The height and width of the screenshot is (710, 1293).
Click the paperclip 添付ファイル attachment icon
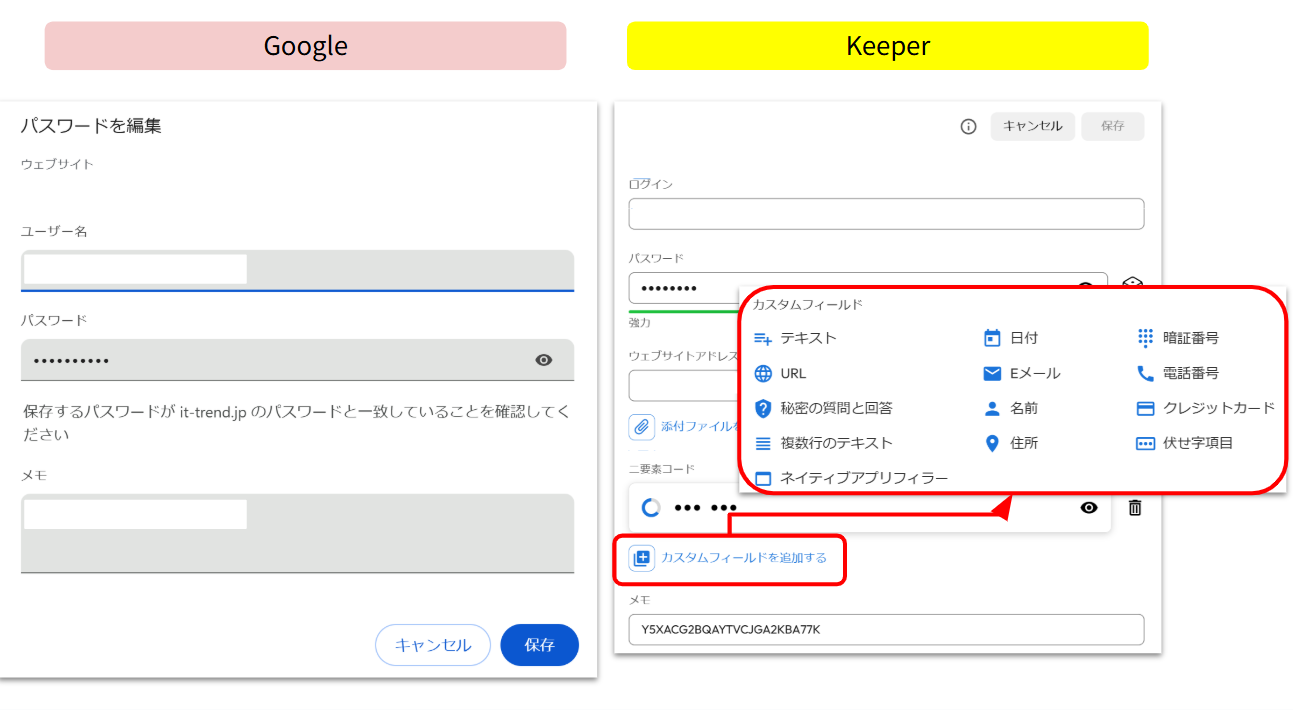[x=641, y=427]
